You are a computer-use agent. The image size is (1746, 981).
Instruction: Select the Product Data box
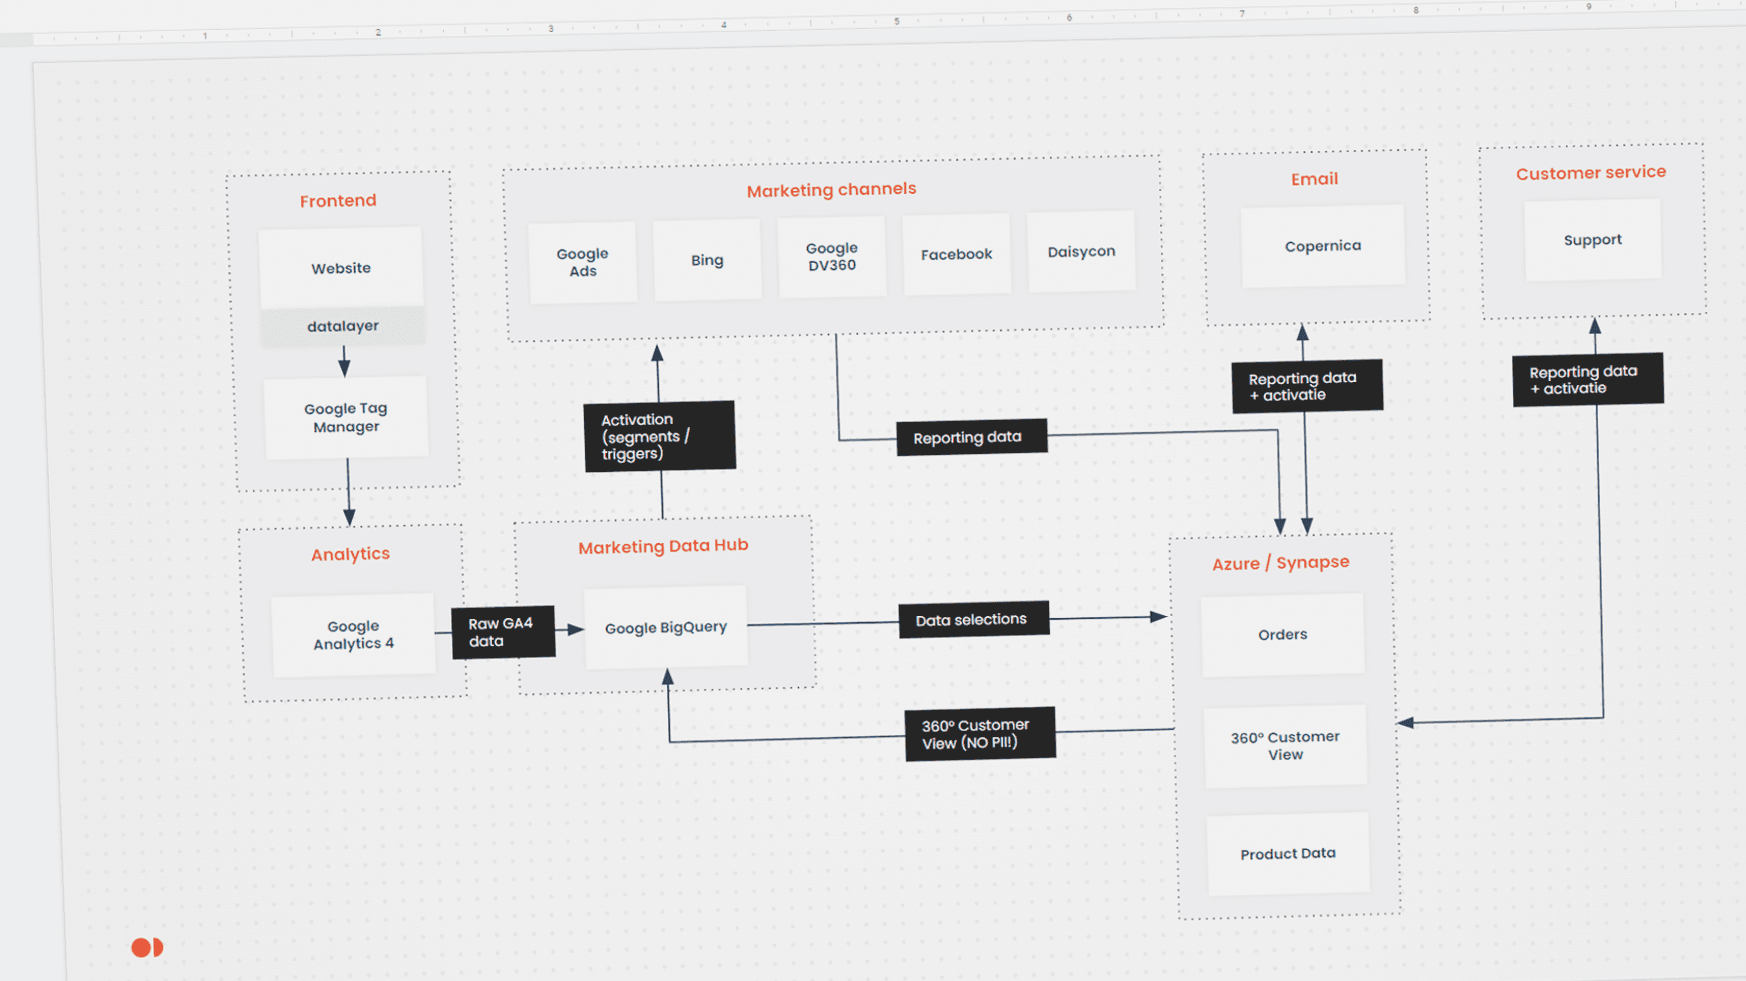1288,854
